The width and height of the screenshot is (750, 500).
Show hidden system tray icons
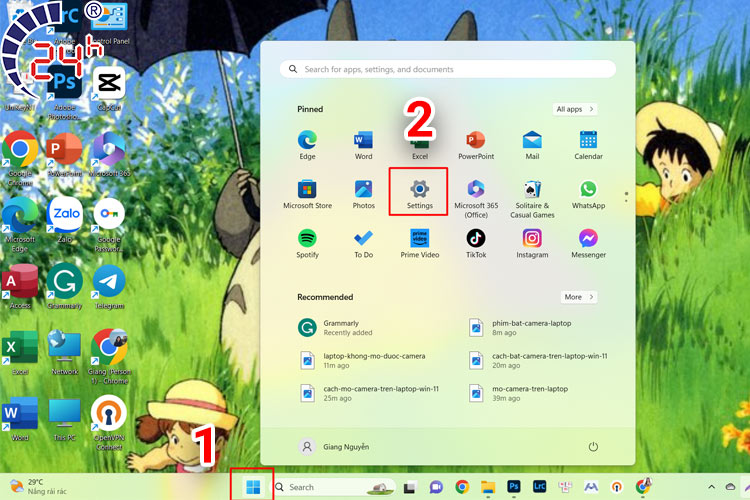pos(712,487)
